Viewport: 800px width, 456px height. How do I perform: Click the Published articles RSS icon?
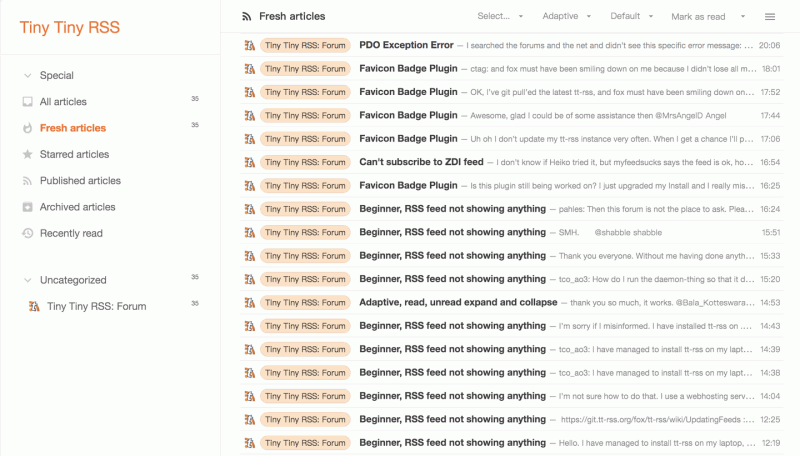coord(28,181)
